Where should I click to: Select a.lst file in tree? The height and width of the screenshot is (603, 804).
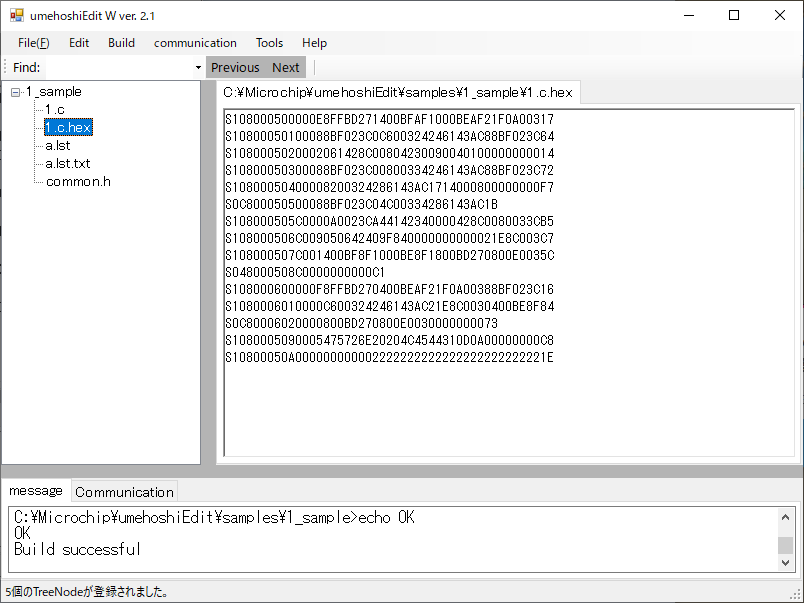pyautogui.click(x=58, y=146)
